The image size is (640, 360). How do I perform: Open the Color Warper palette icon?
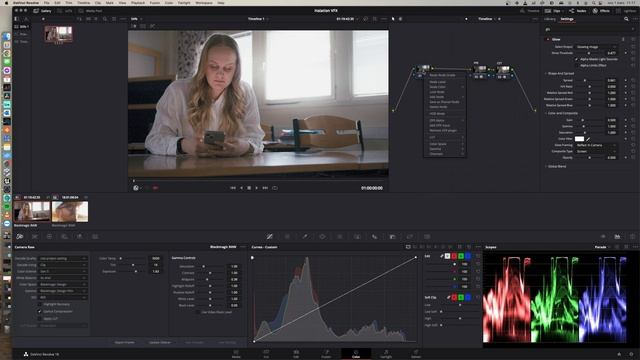(x=287, y=236)
